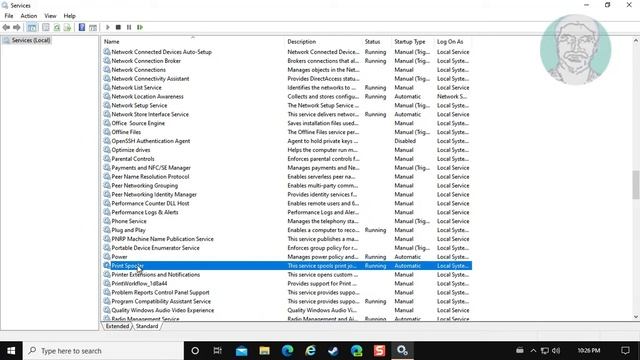Click the scroll down arrow of services list

636,317
